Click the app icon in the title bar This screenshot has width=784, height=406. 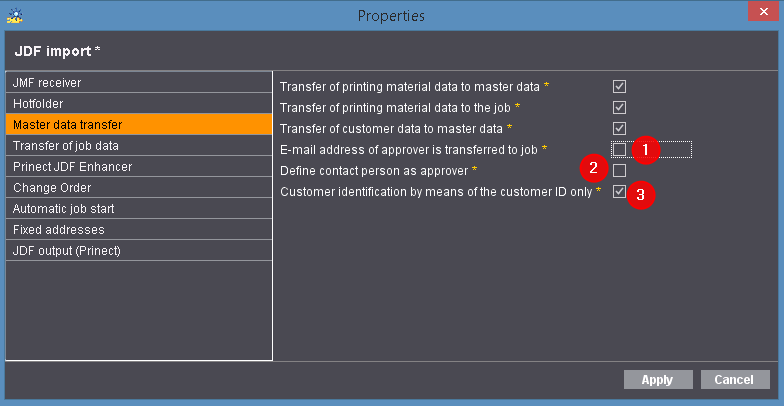pos(14,16)
